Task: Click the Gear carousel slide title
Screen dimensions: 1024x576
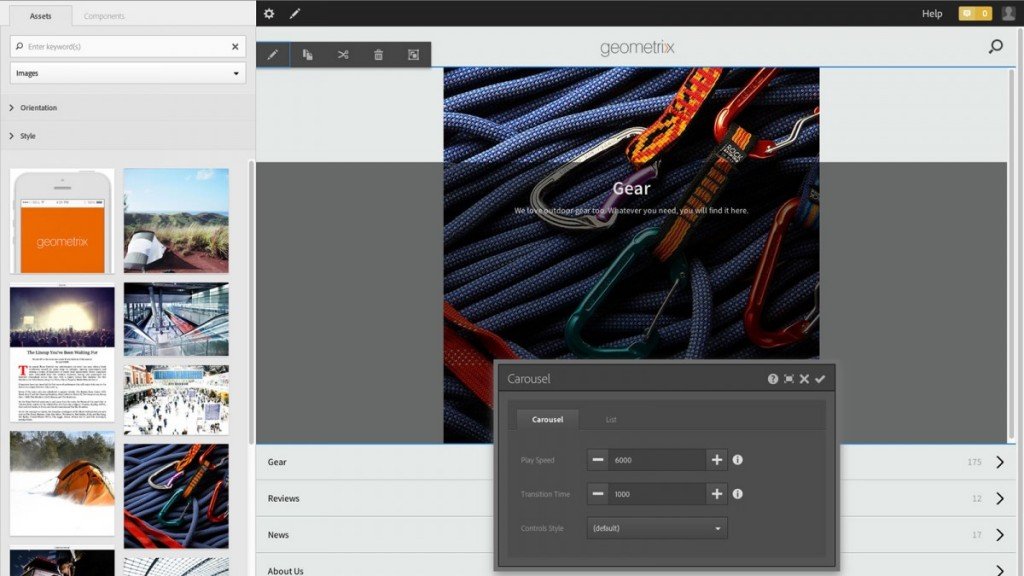Action: pyautogui.click(x=632, y=189)
